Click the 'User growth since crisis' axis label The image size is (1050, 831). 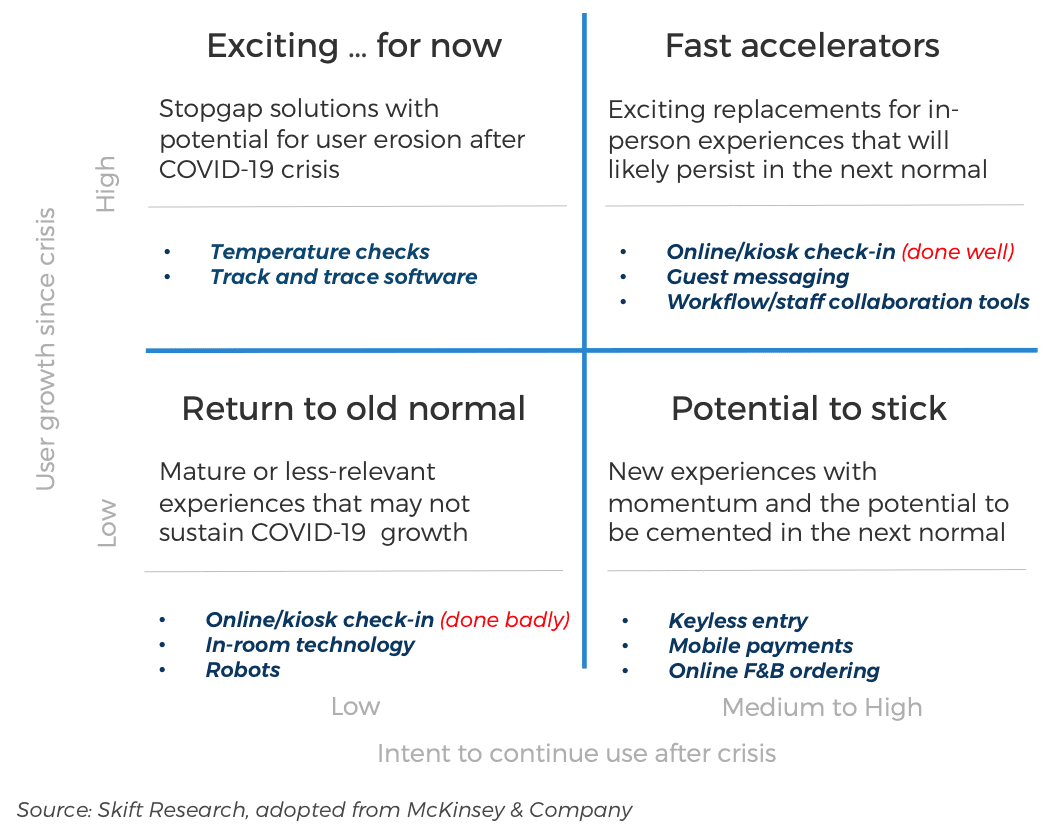pyautogui.click(x=46, y=349)
